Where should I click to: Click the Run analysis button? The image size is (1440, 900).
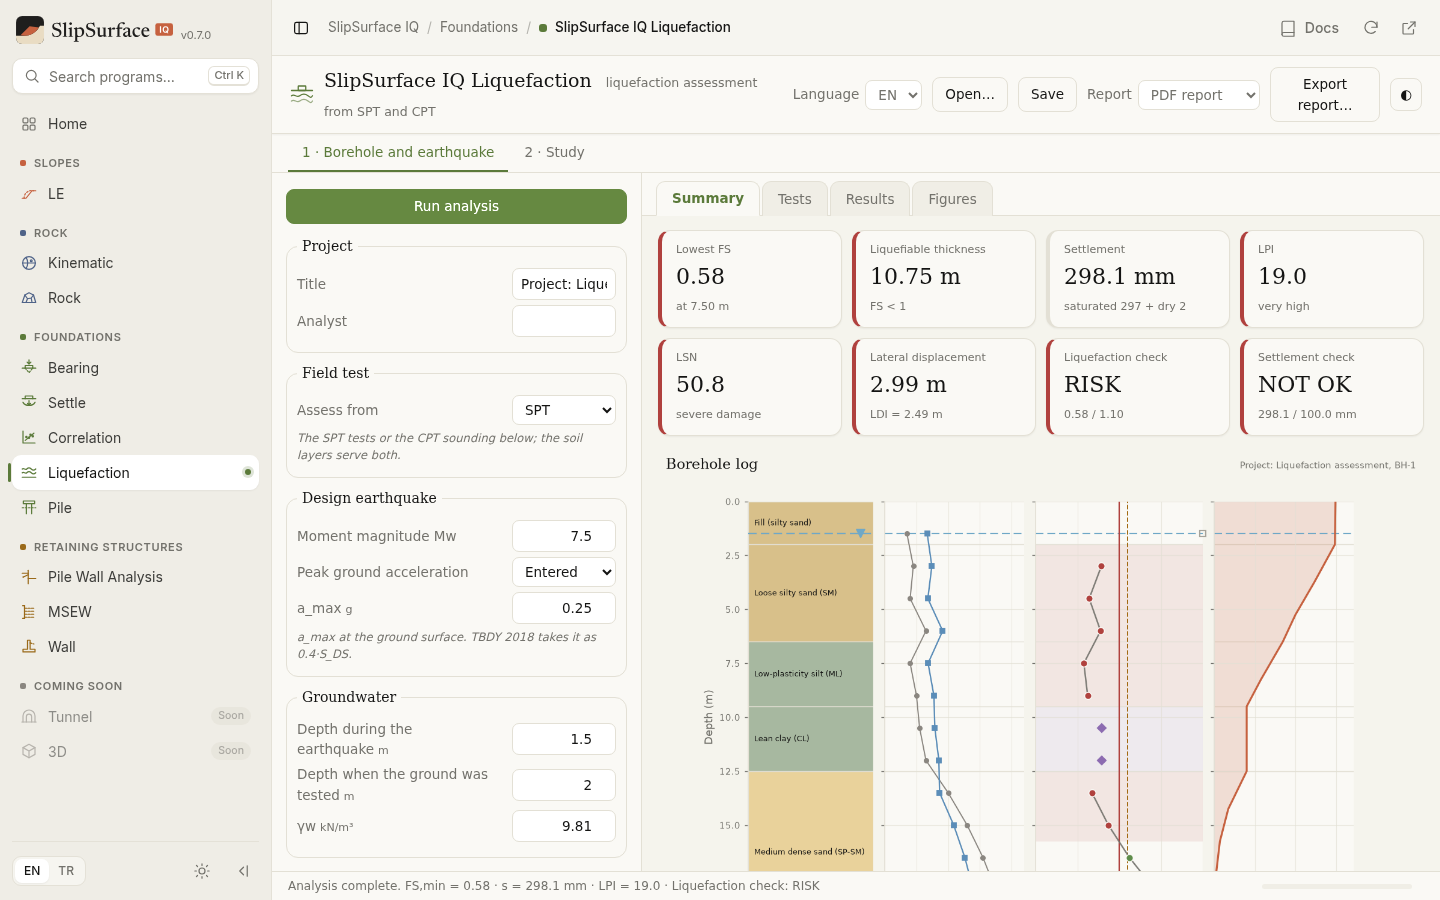tap(456, 206)
